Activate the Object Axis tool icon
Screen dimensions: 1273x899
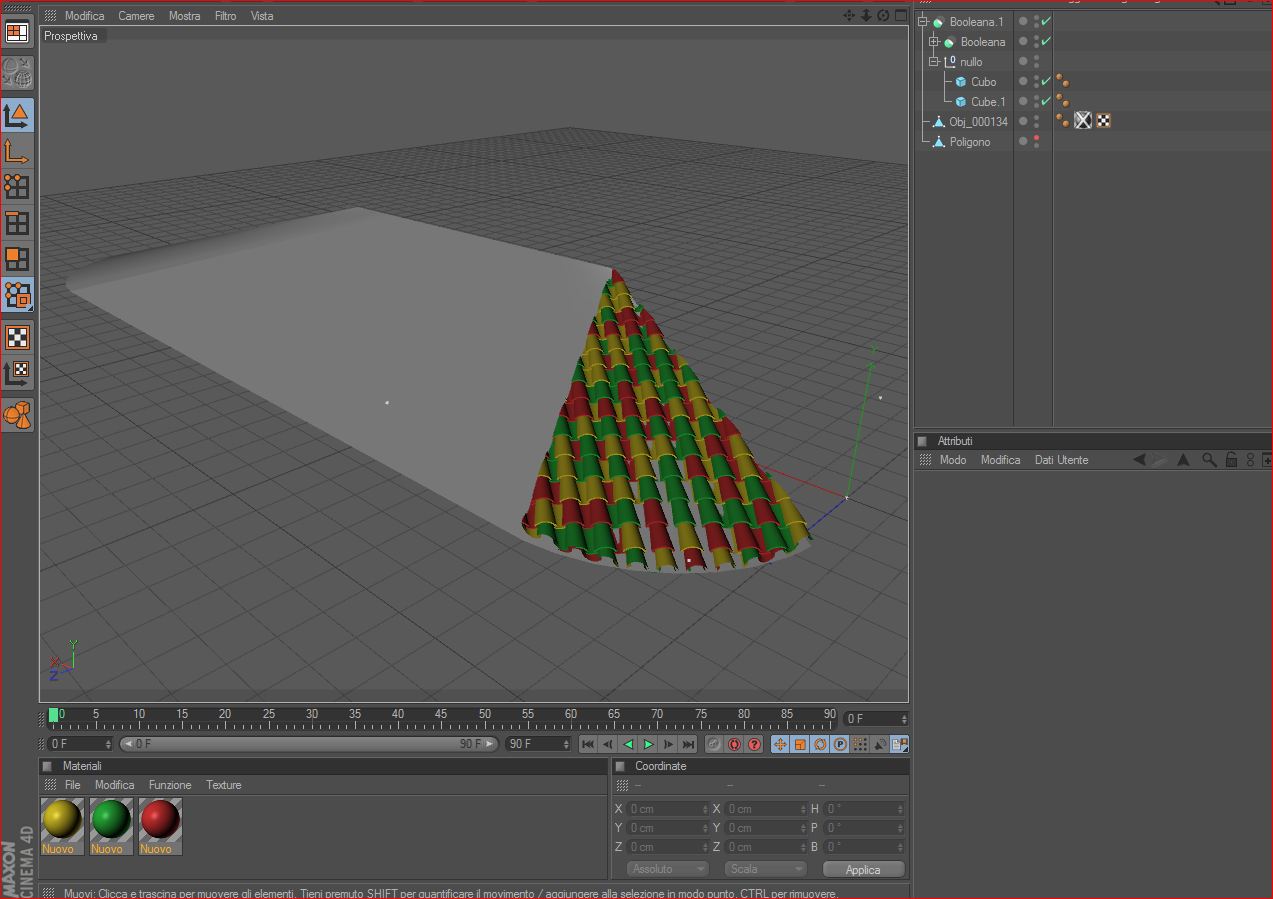point(17,151)
